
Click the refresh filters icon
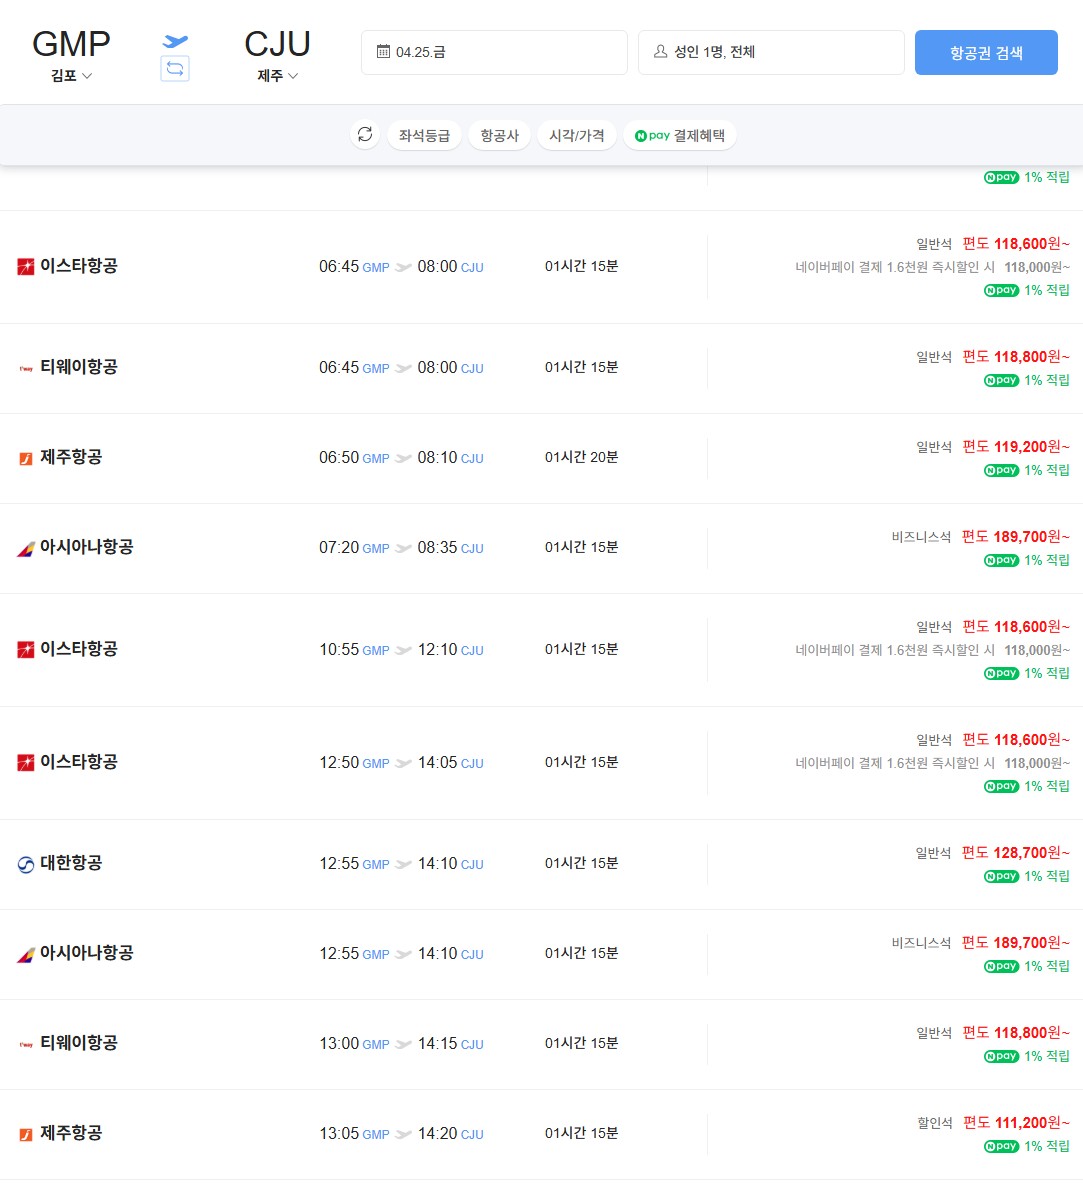[x=365, y=135]
